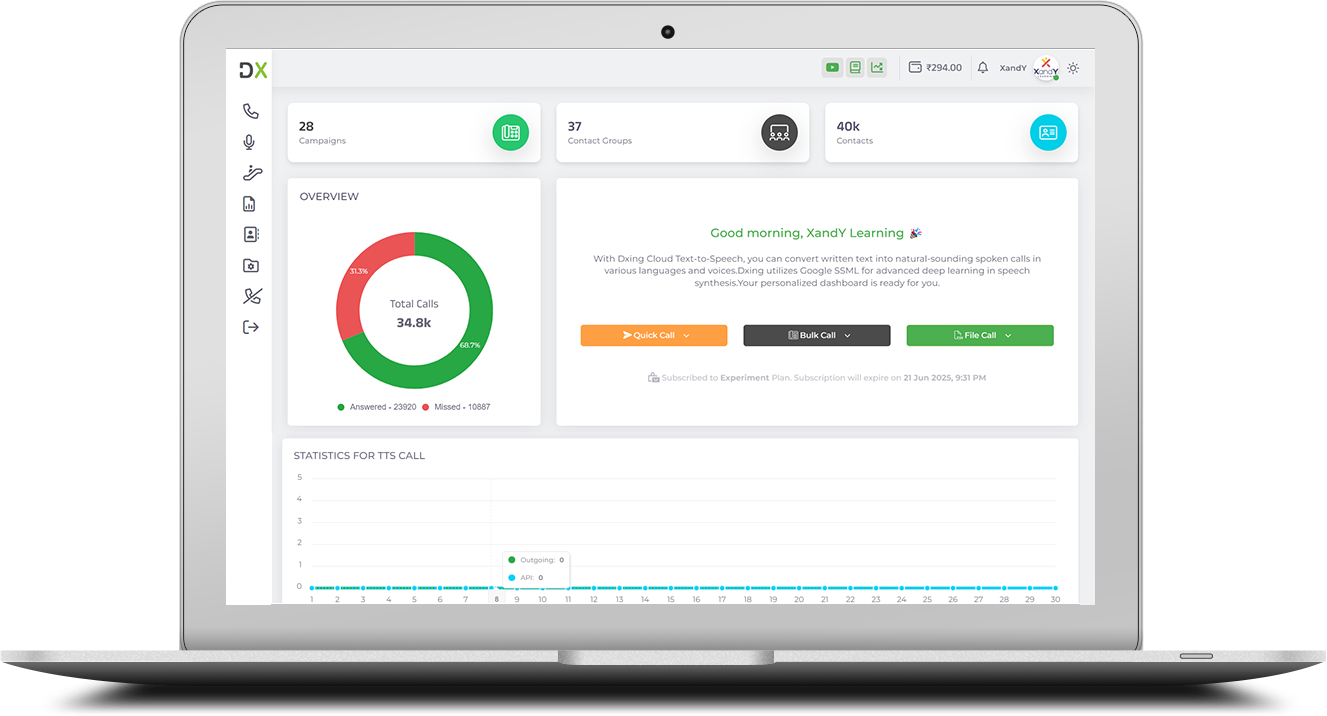
Task: Click the 34.8k total calls value
Action: click(x=414, y=323)
